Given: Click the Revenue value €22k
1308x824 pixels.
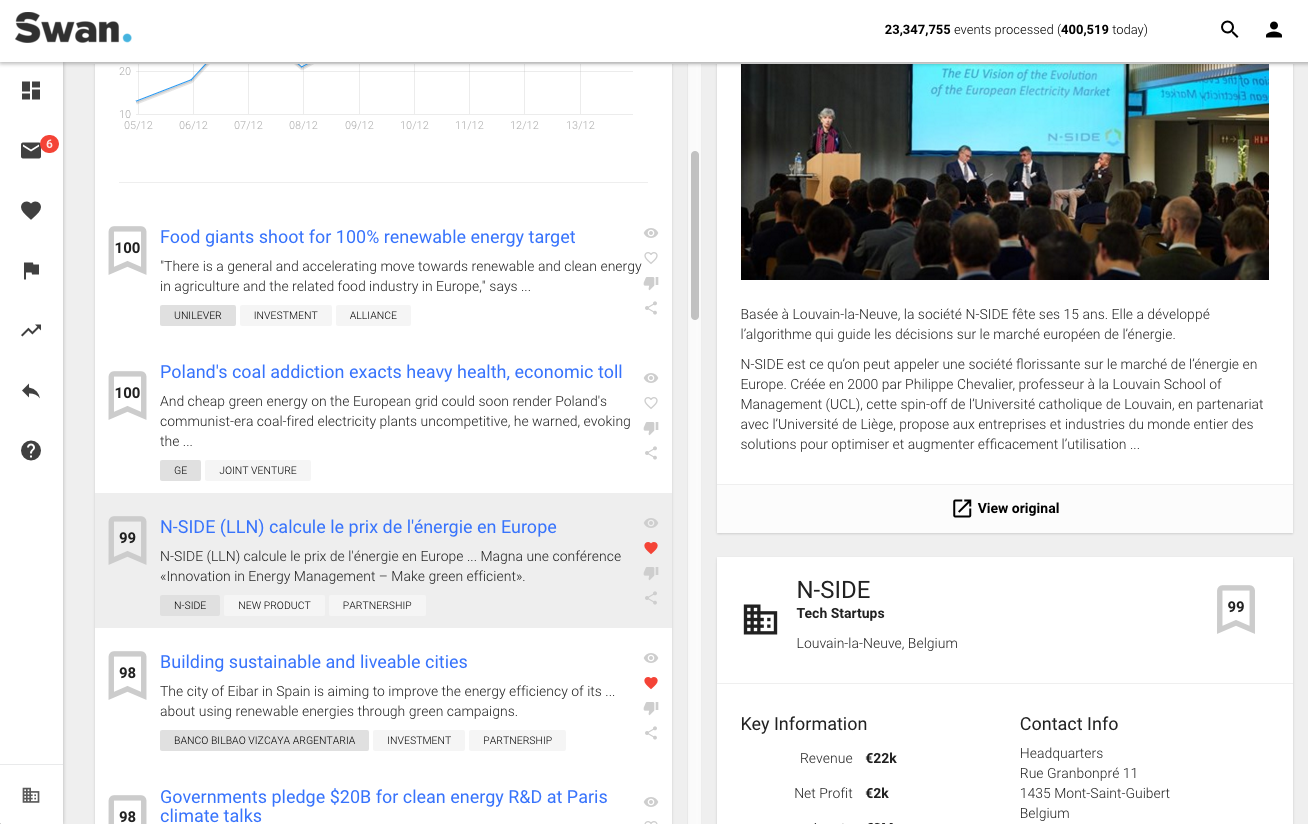Looking at the screenshot, I should pyautogui.click(x=881, y=758).
